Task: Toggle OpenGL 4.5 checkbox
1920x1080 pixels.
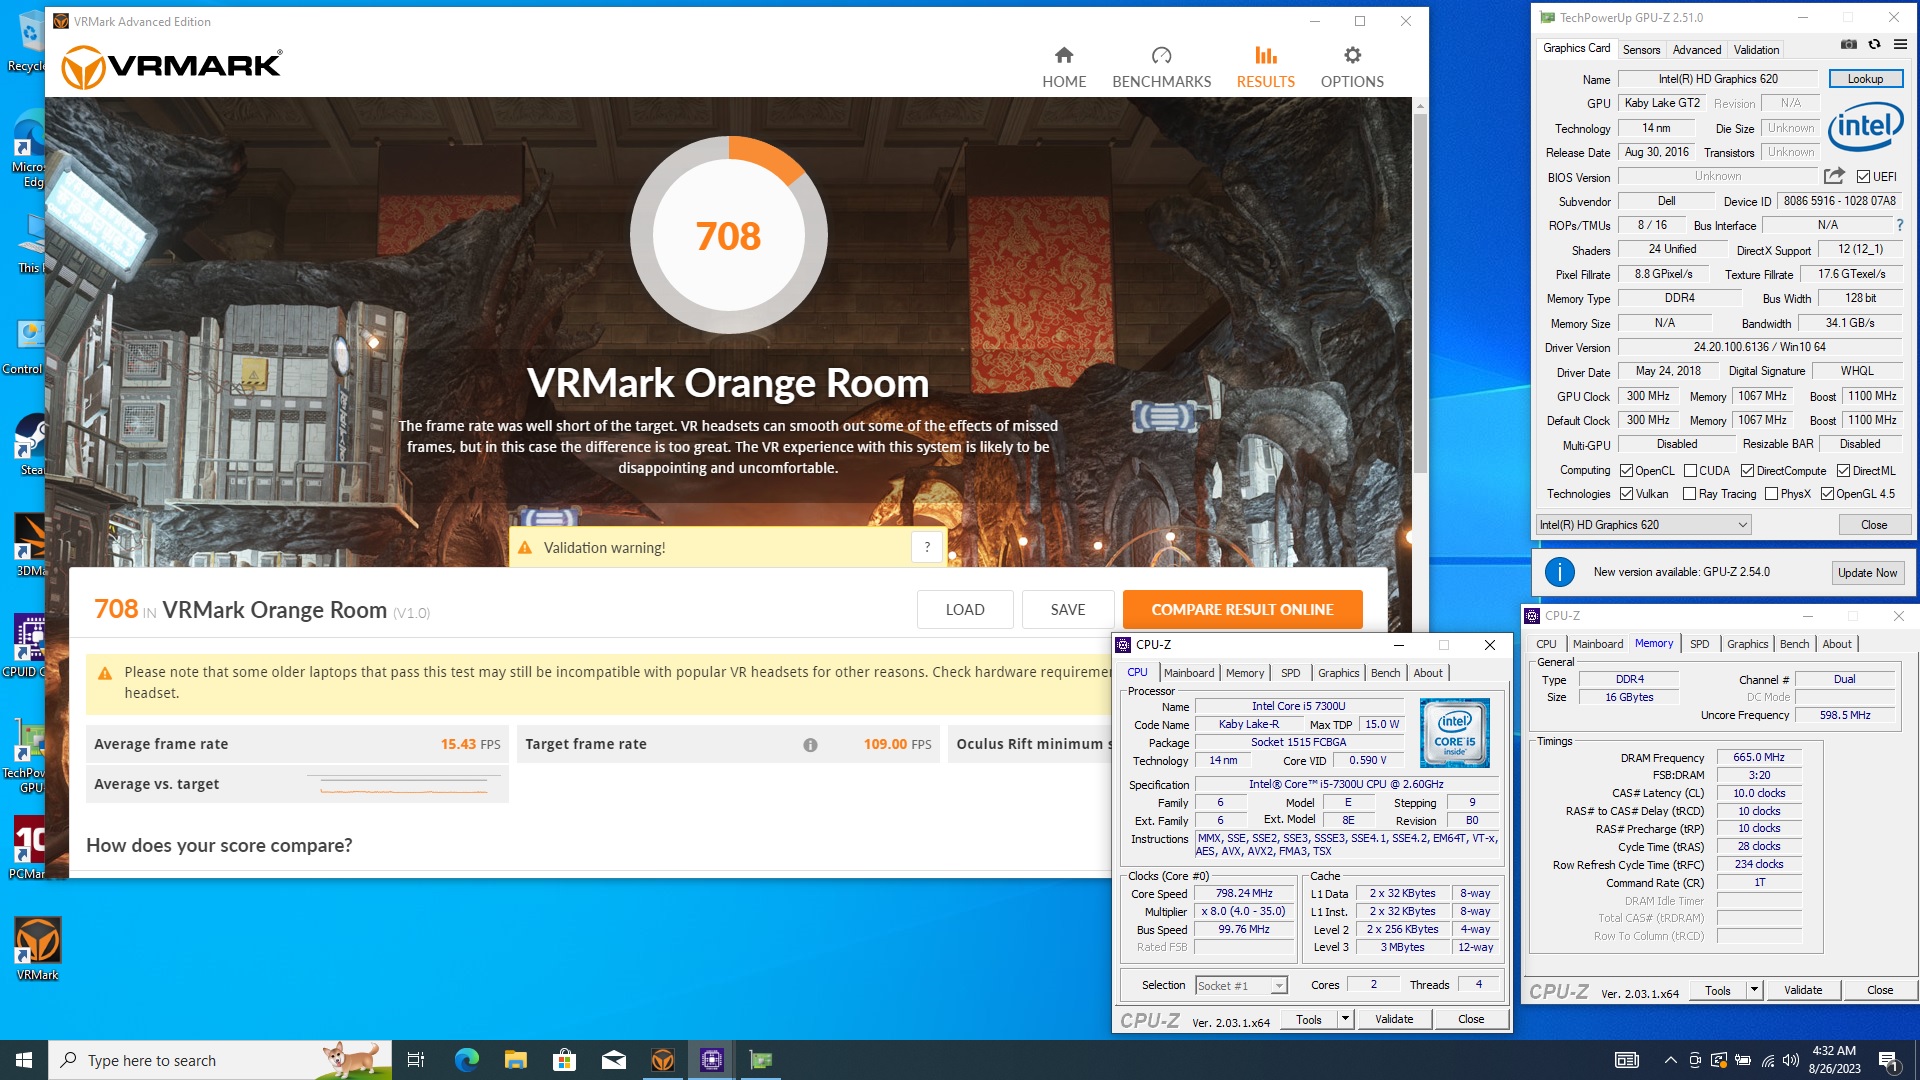Action: (1827, 494)
